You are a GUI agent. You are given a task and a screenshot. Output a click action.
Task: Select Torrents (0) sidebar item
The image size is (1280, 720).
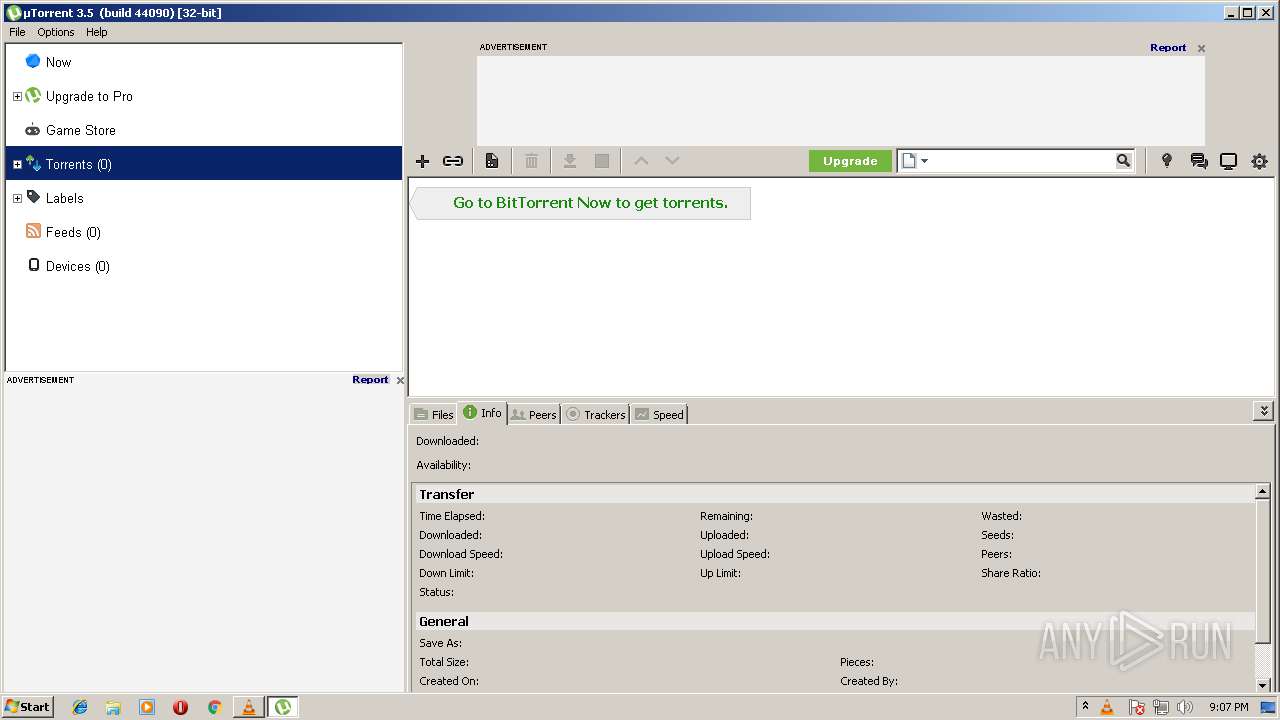[x=204, y=164]
